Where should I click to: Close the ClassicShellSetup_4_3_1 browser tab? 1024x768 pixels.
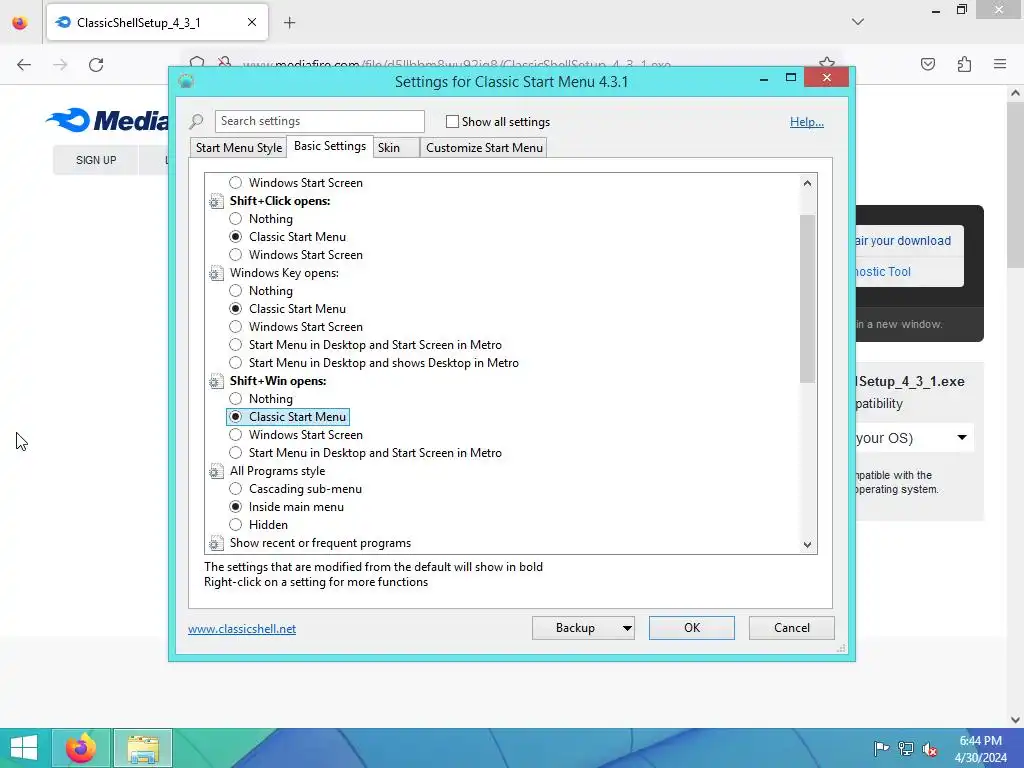252,22
